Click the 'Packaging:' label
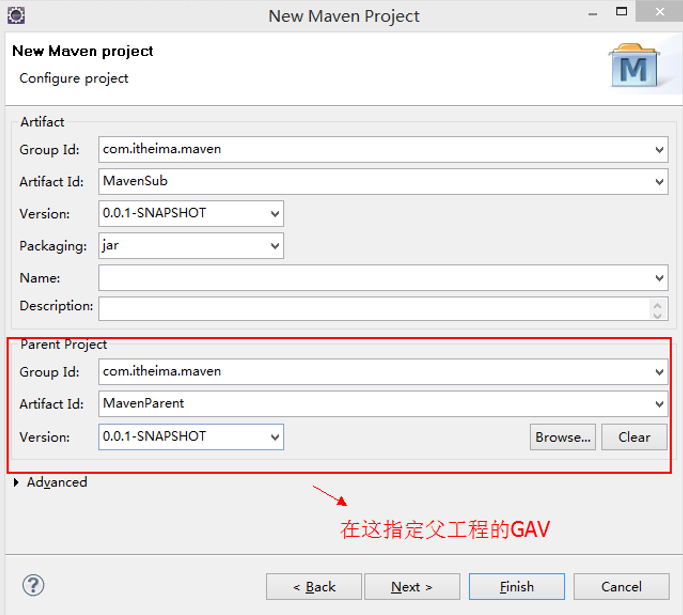683x615 pixels. (53, 246)
